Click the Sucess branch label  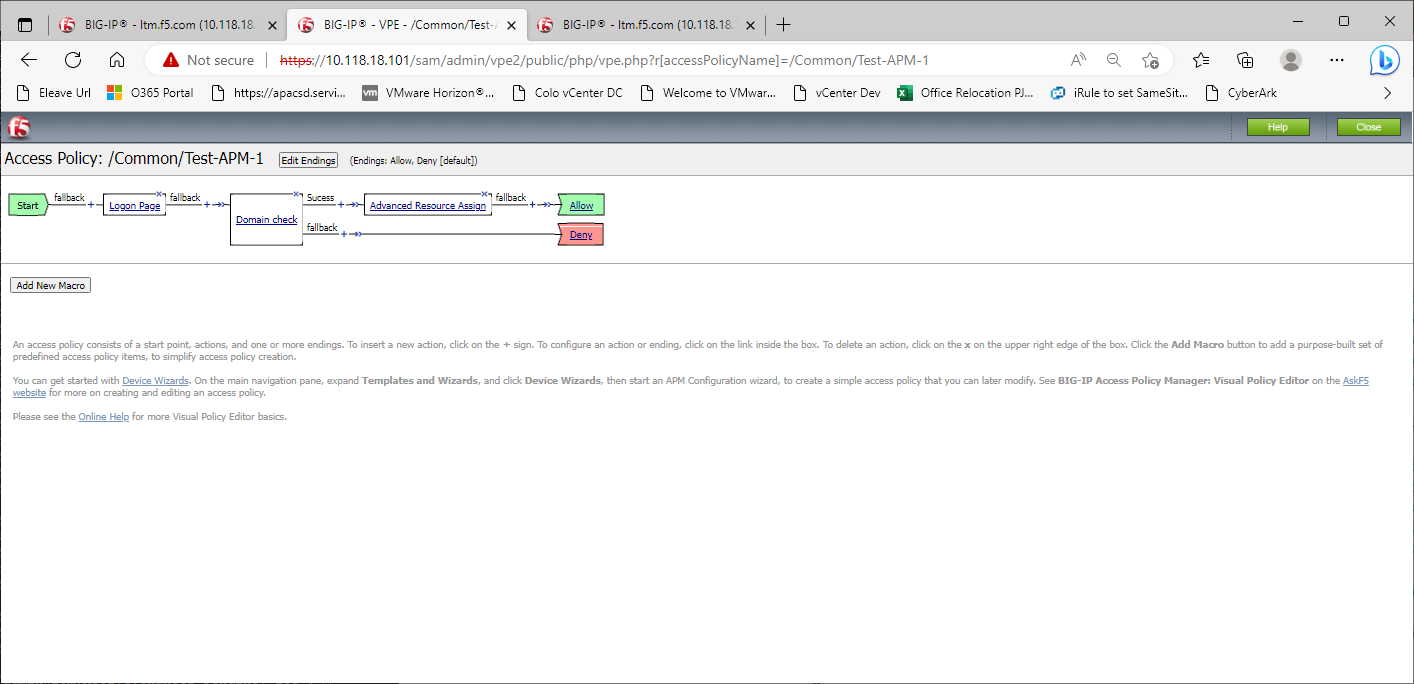click(320, 197)
